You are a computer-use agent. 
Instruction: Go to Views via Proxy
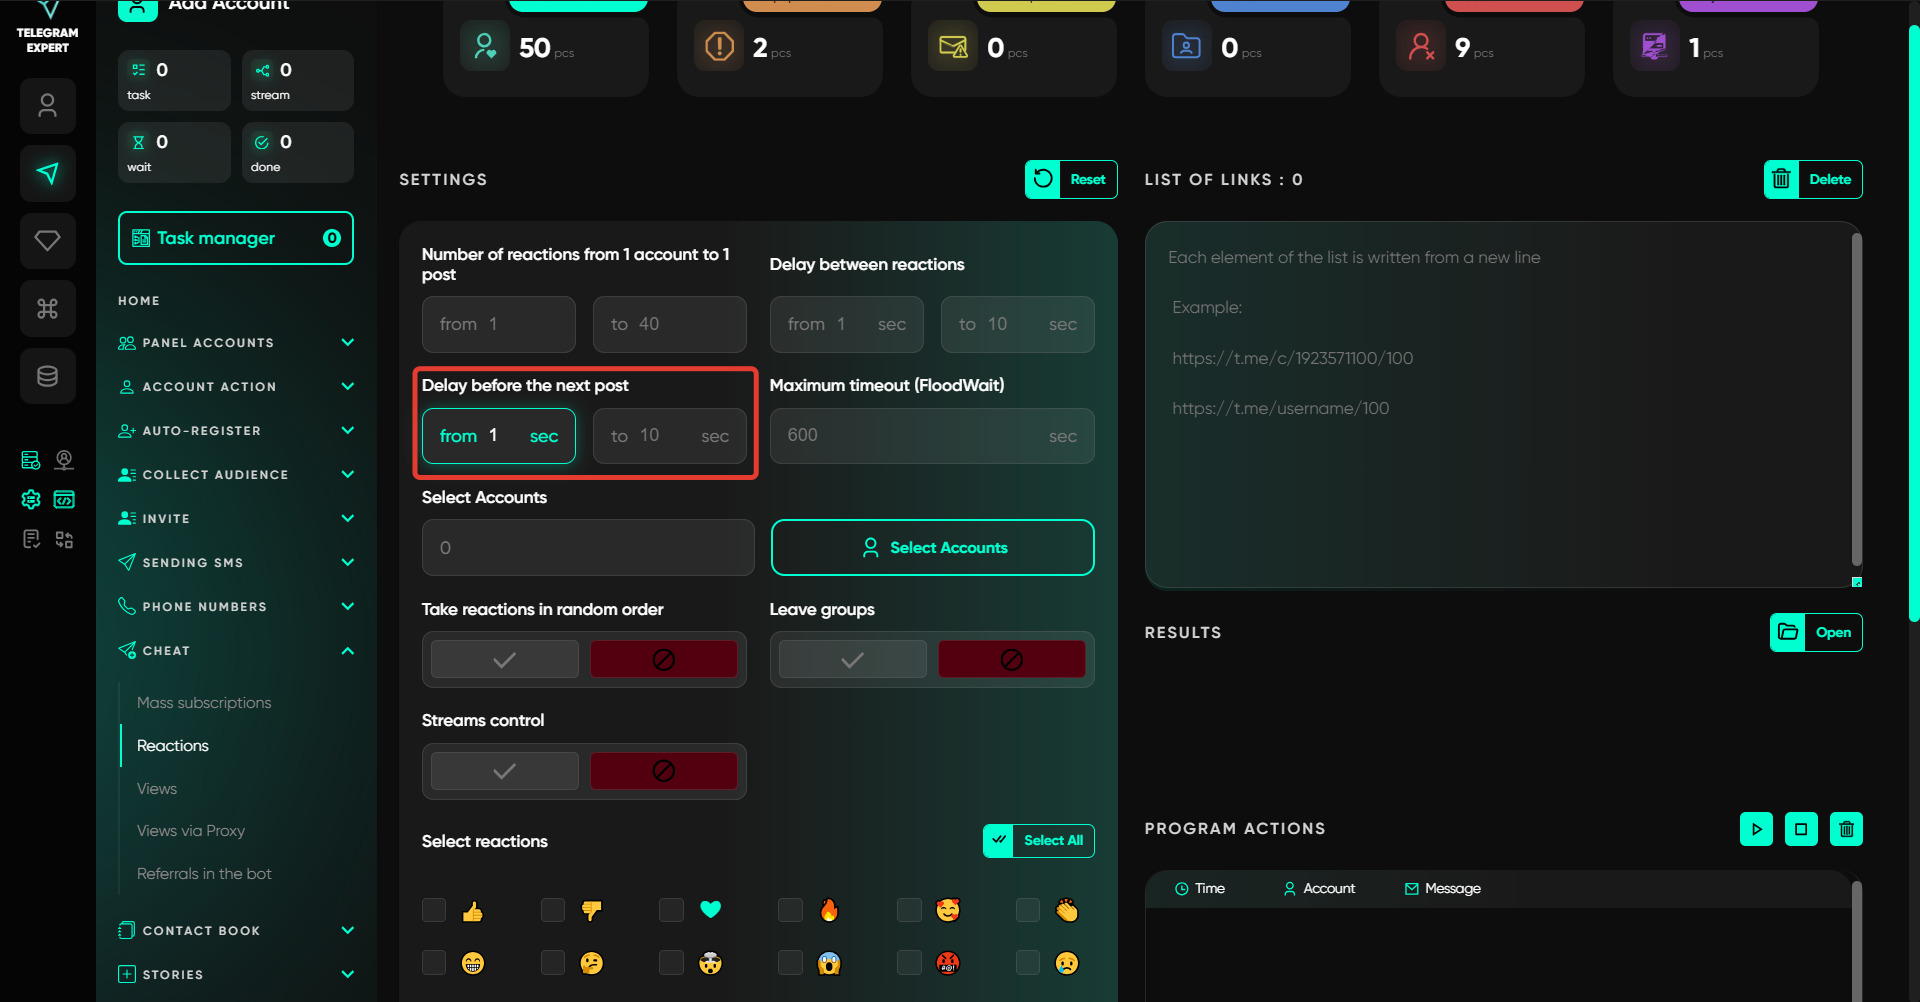click(190, 831)
